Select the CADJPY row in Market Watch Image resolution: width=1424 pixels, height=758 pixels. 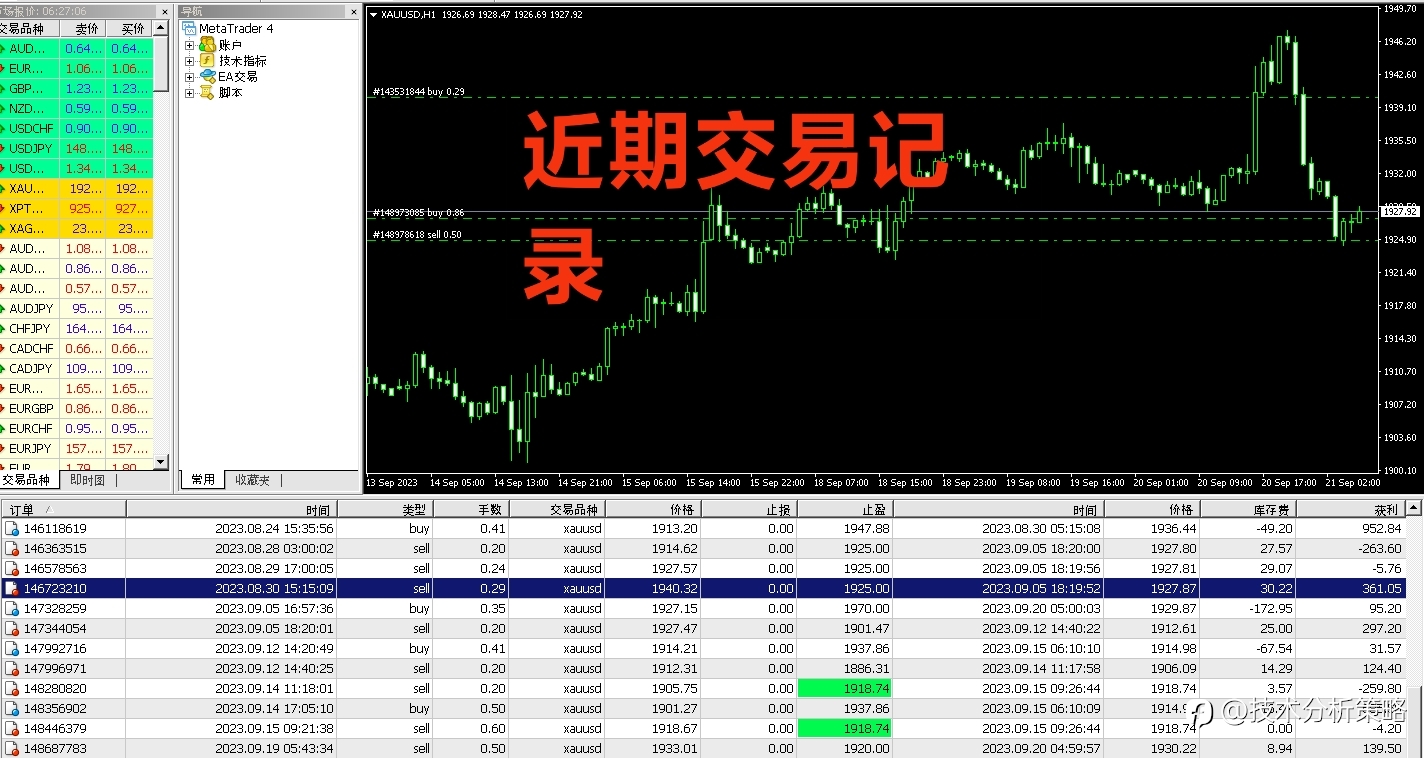76,368
